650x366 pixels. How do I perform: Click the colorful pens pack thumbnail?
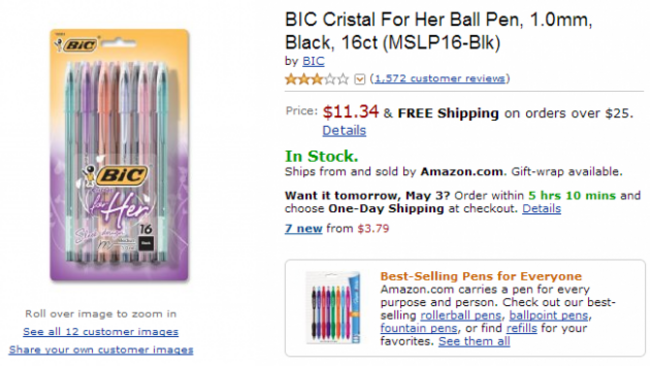tap(333, 308)
